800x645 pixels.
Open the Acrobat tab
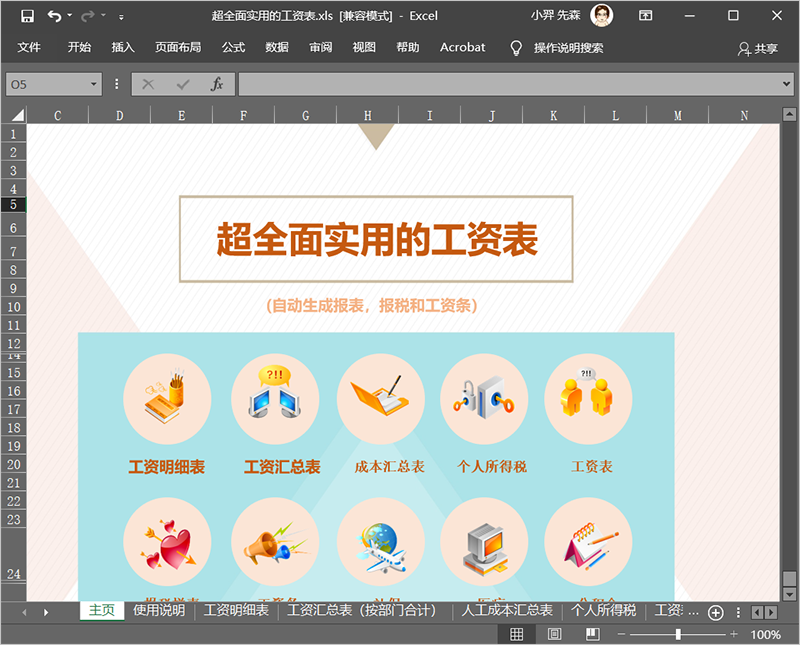point(462,47)
